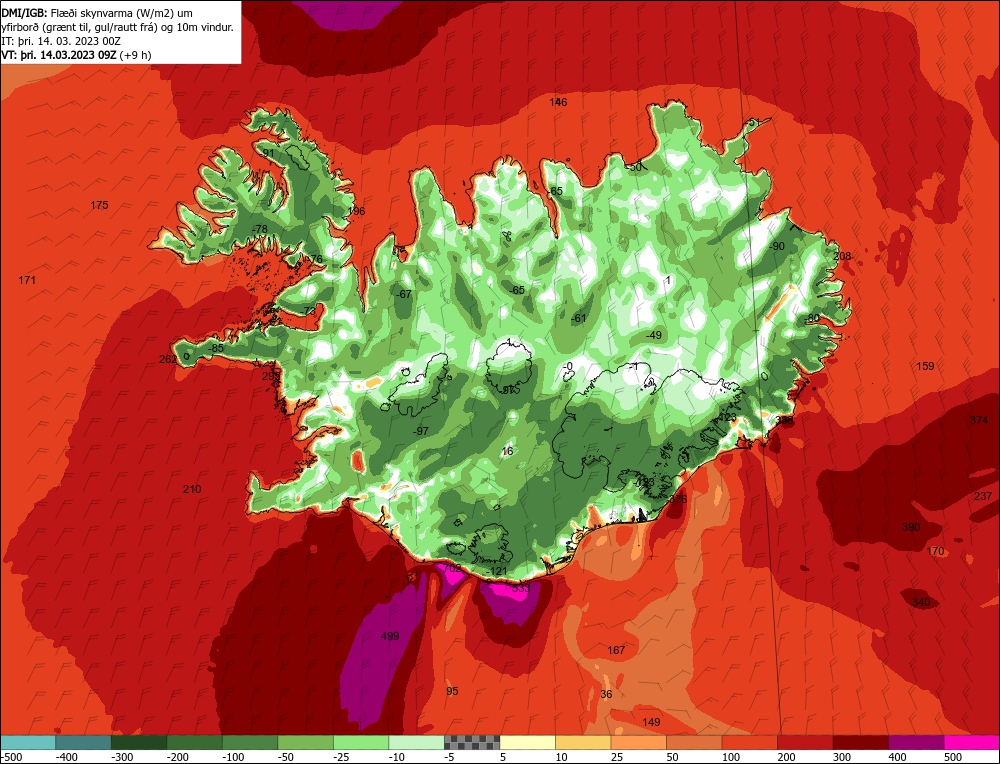The width and height of the screenshot is (1000, 764).
Task: Click the magenta swatch right of 500
Action: 971,742
